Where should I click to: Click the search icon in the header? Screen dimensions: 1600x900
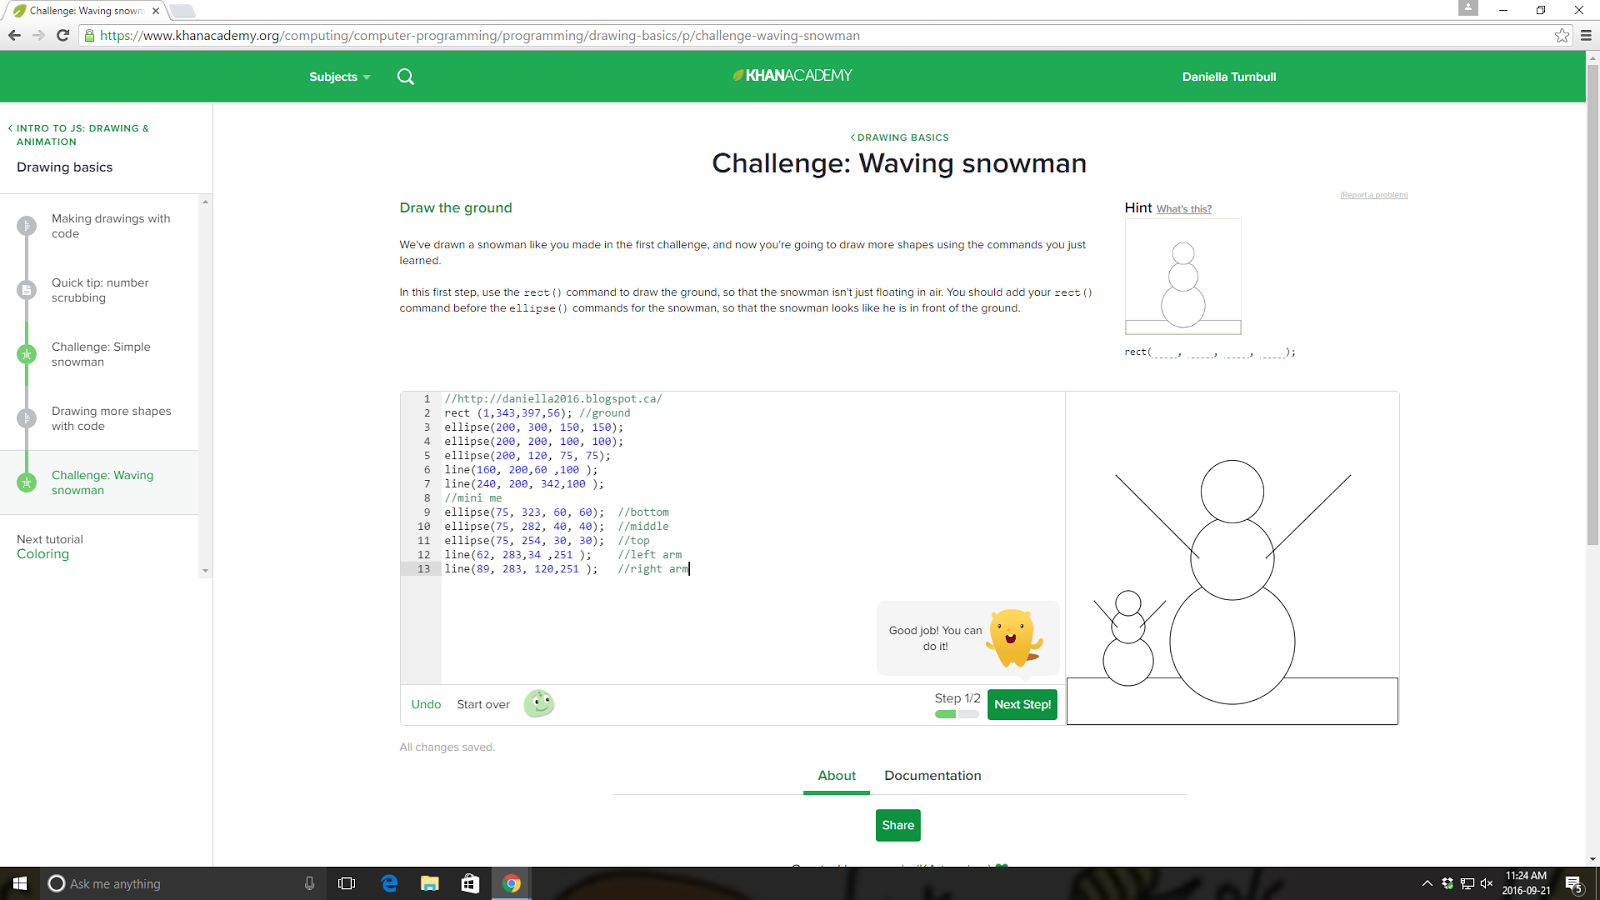(x=405, y=76)
